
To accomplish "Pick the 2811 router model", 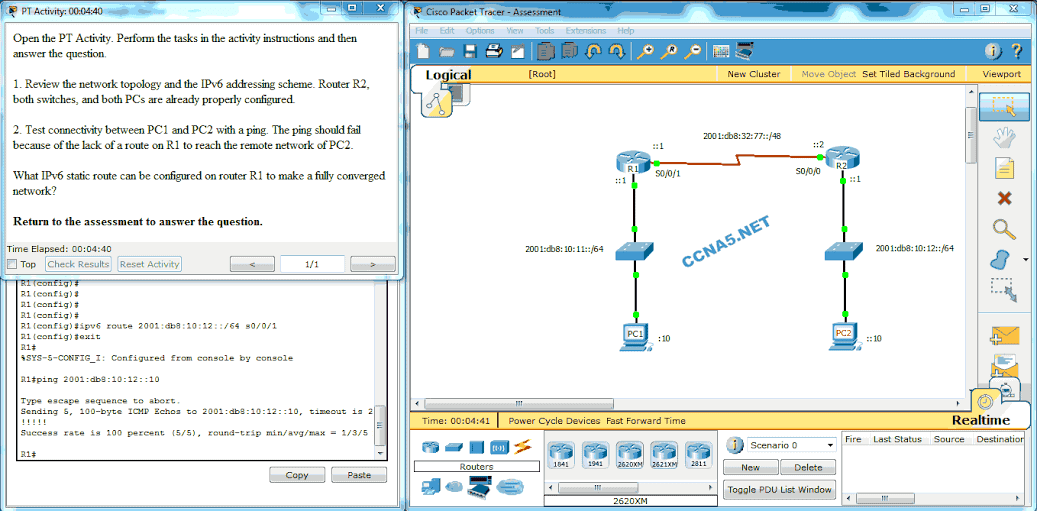I will click(x=698, y=455).
